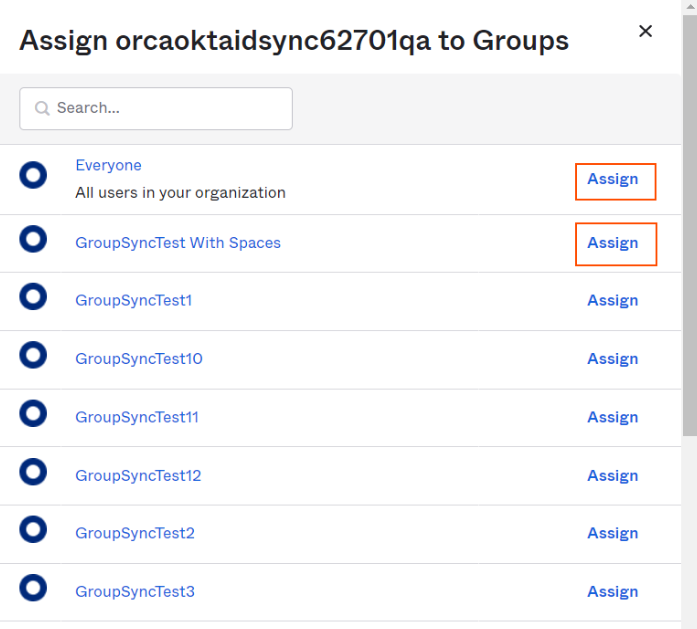Assign the GroupSyncTest1 group
The image size is (697, 629).
613,300
